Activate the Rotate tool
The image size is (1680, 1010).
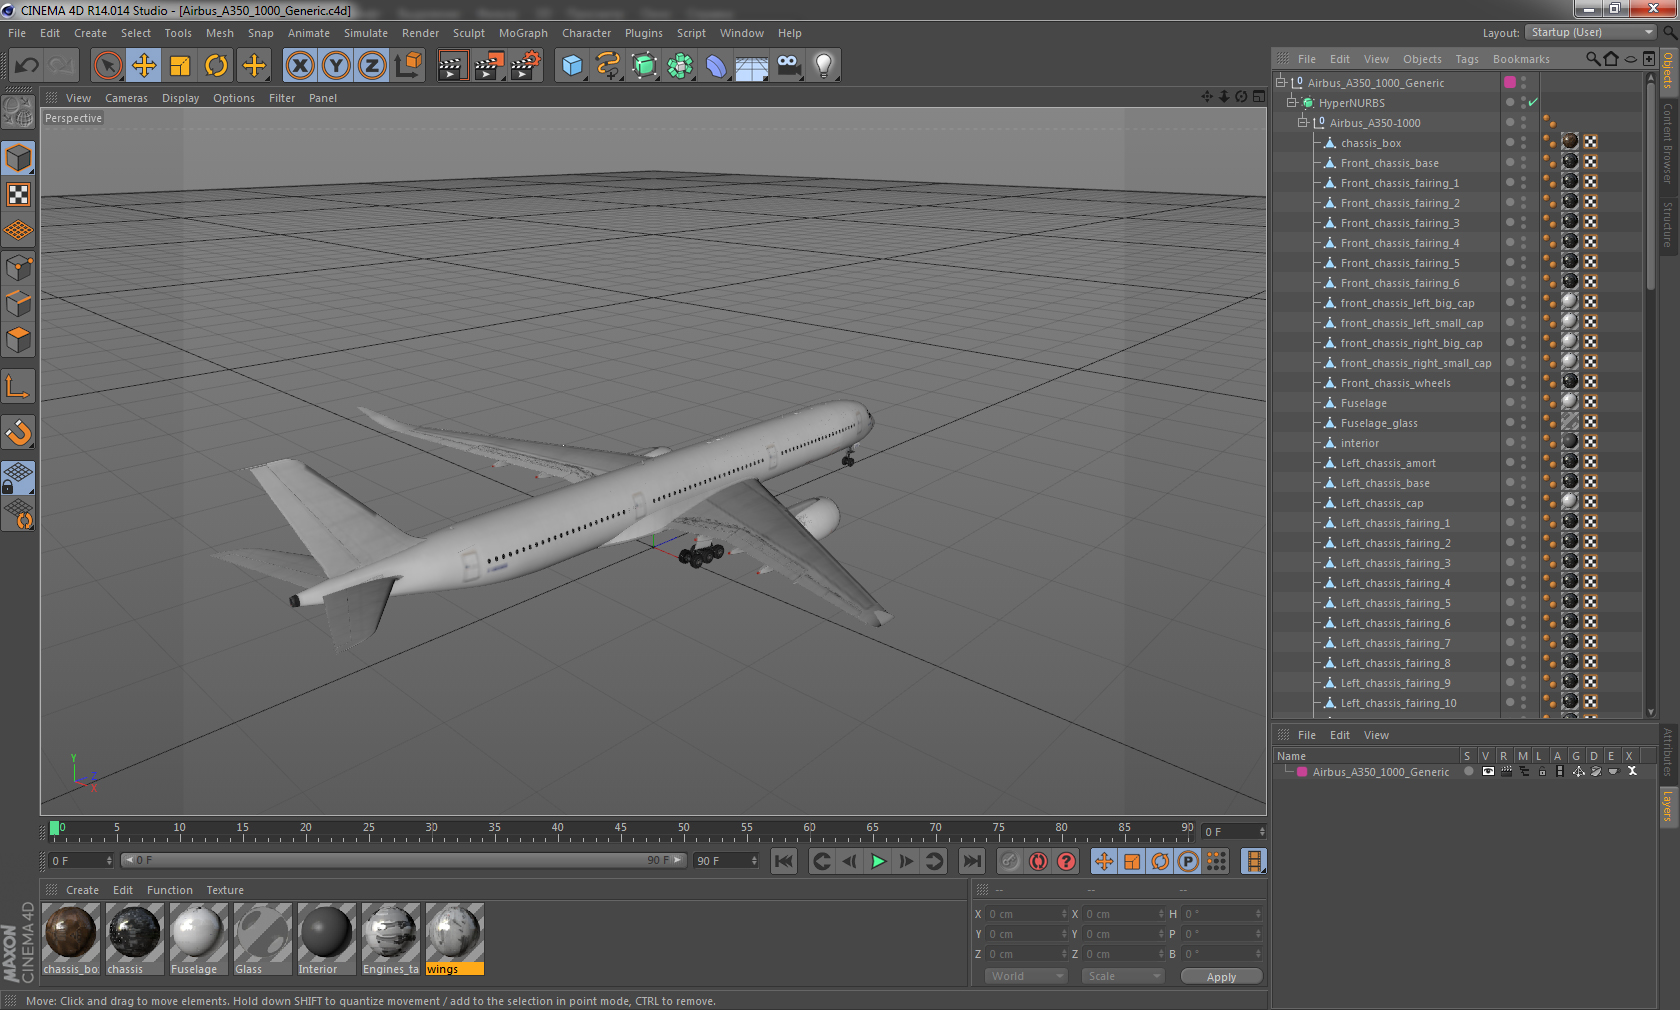[x=216, y=66]
